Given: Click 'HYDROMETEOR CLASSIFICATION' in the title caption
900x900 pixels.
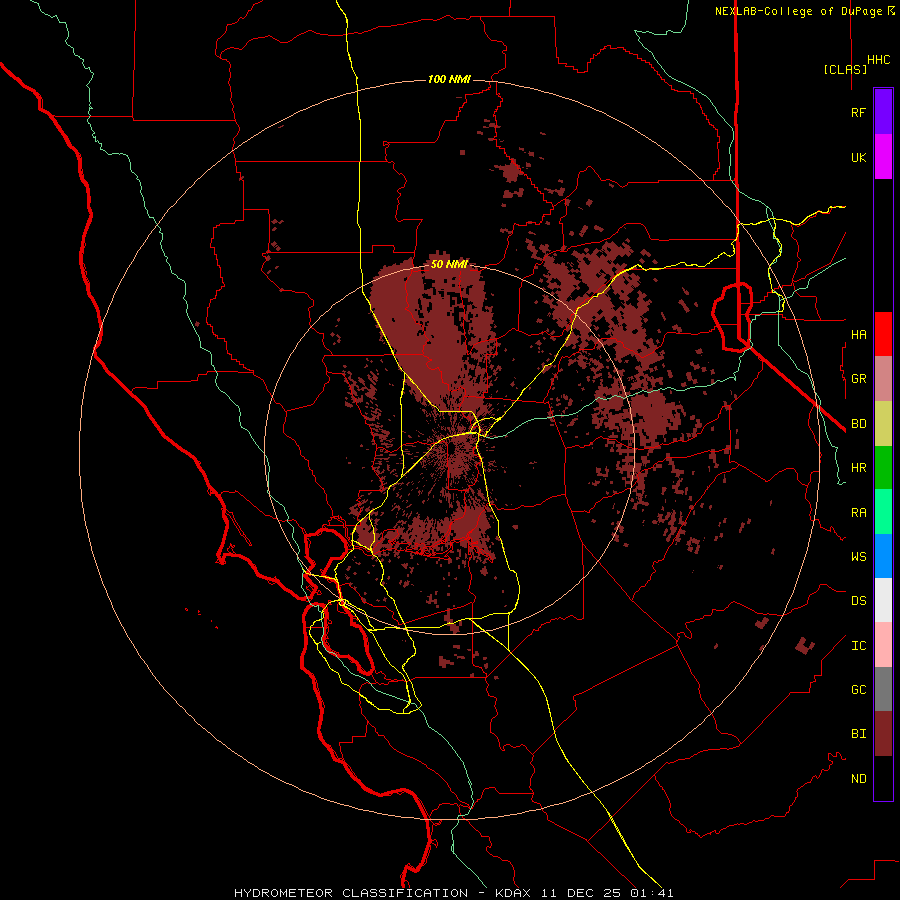Looking at the screenshot, I should point(351,893).
